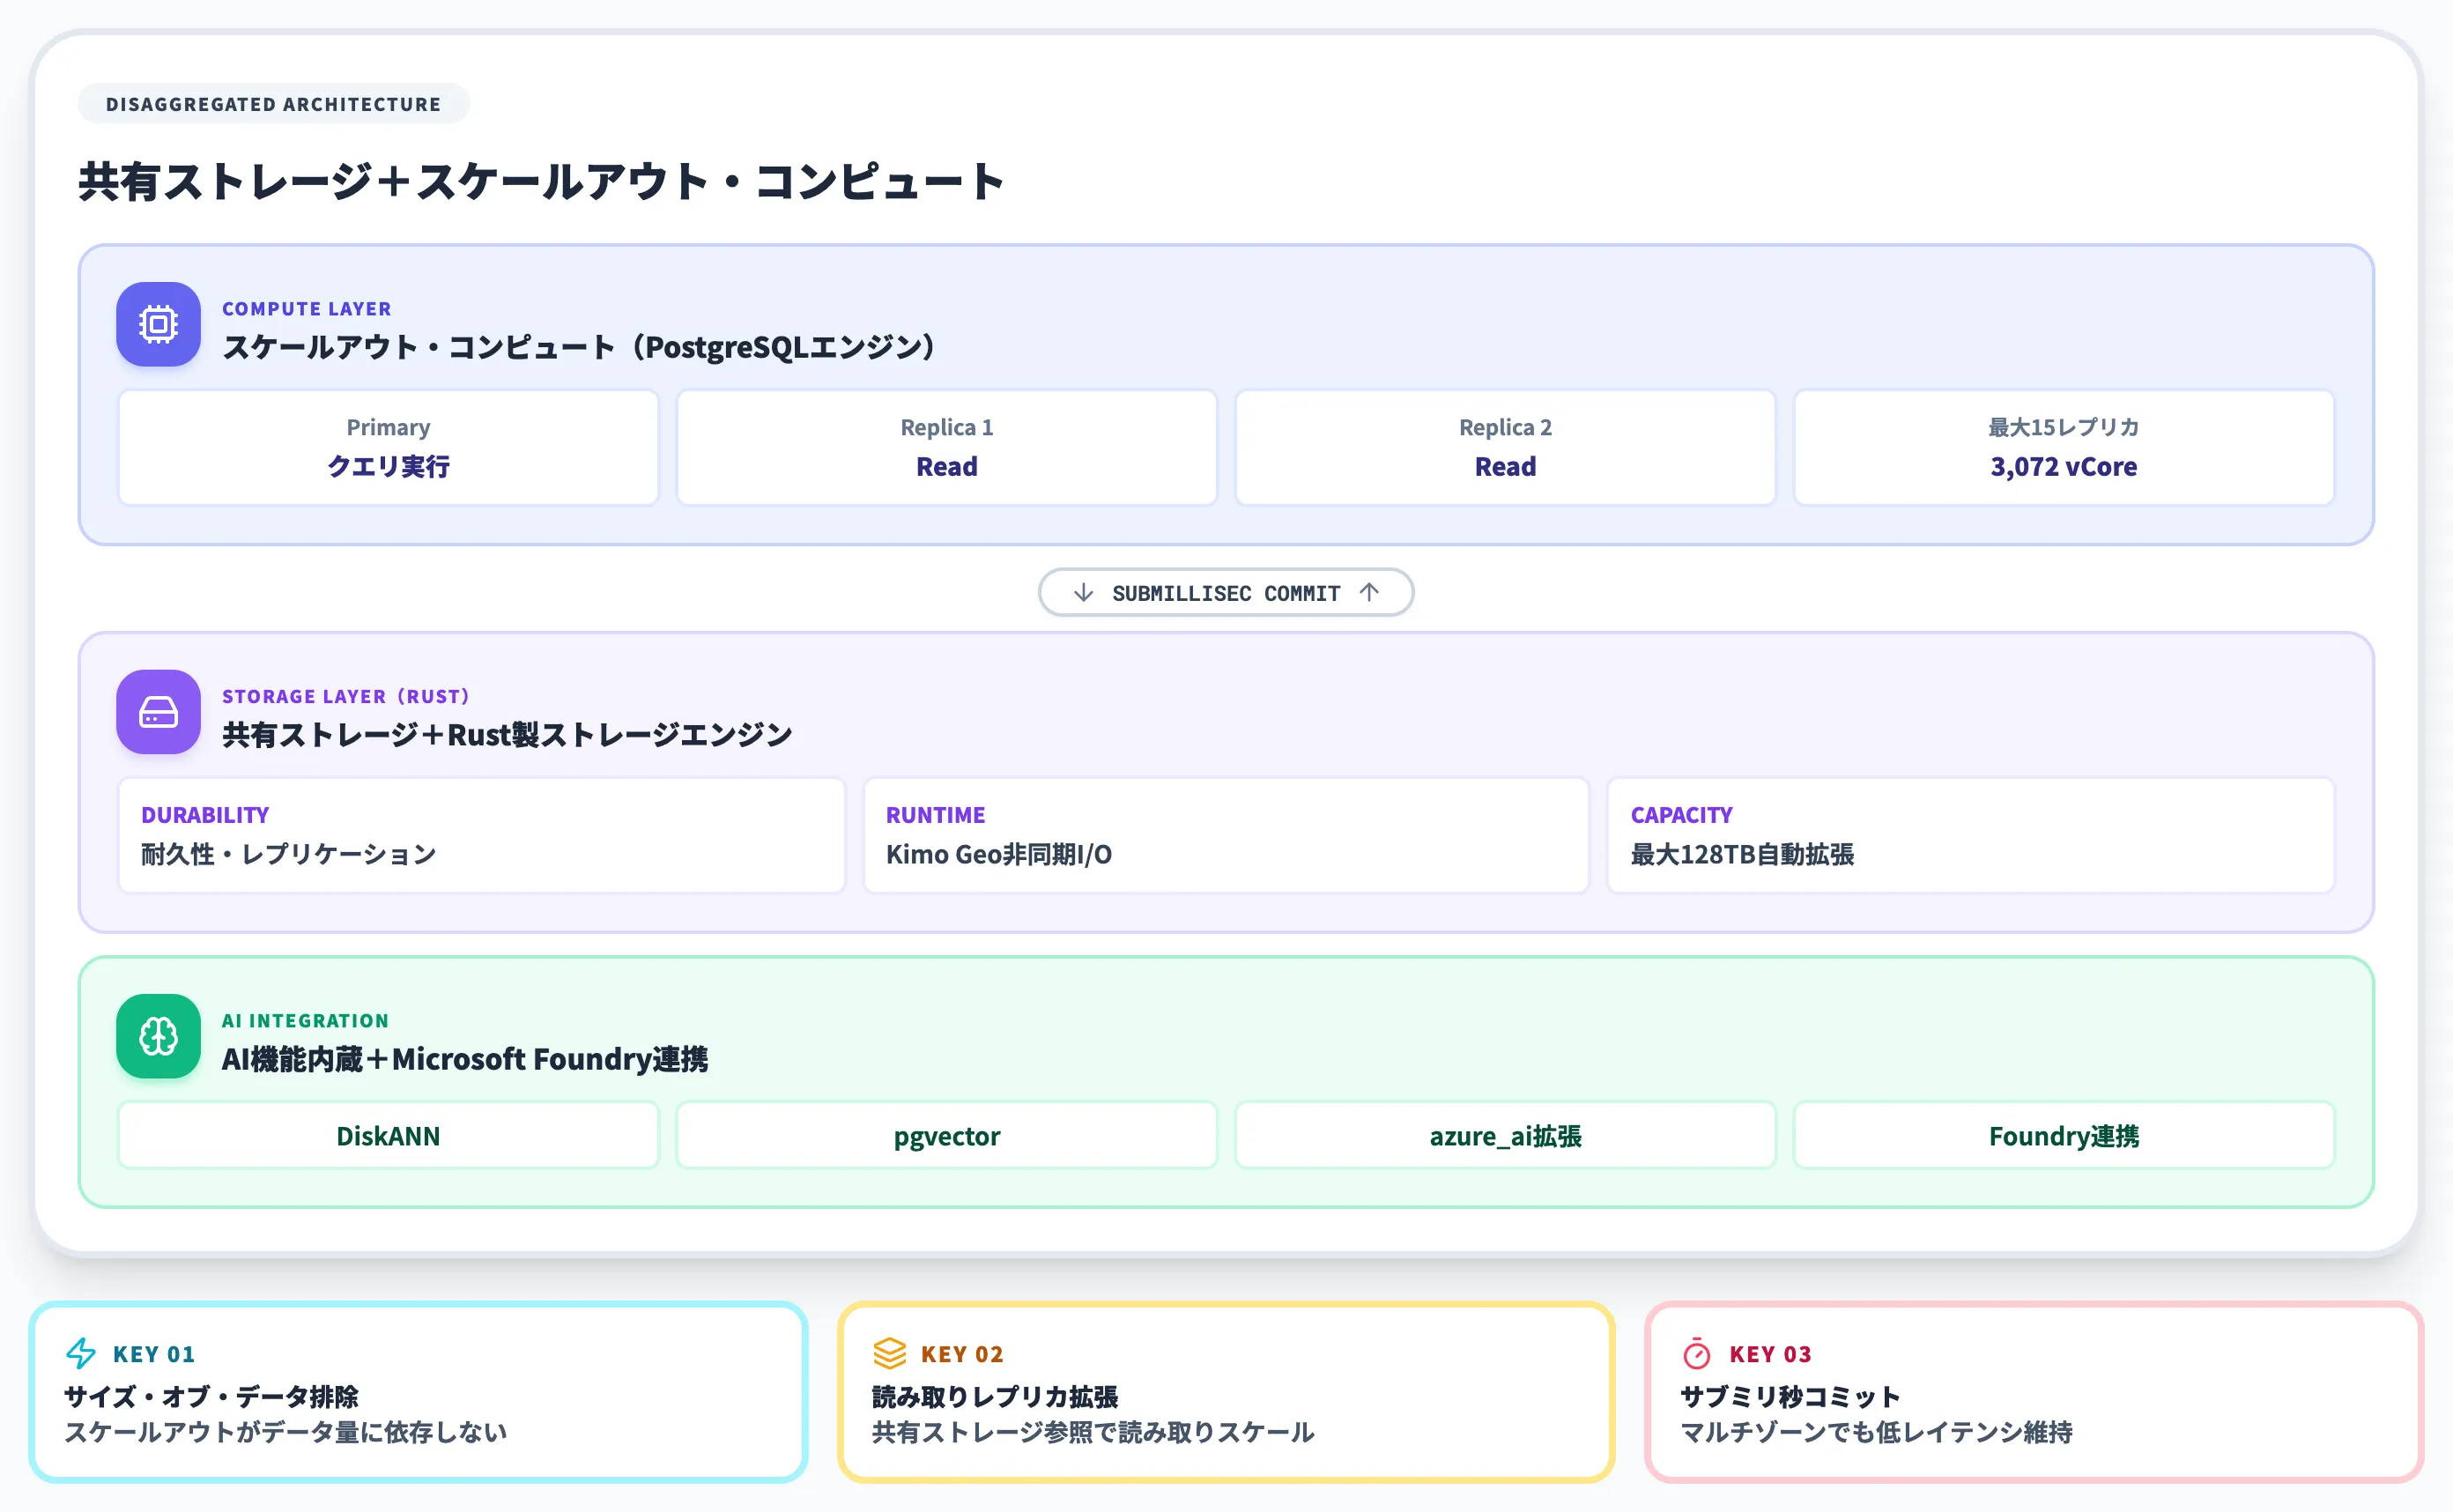Click the スケールアウトがデータ量に依存しない description
Image resolution: width=2453 pixels, height=1512 pixels.
[x=286, y=1432]
